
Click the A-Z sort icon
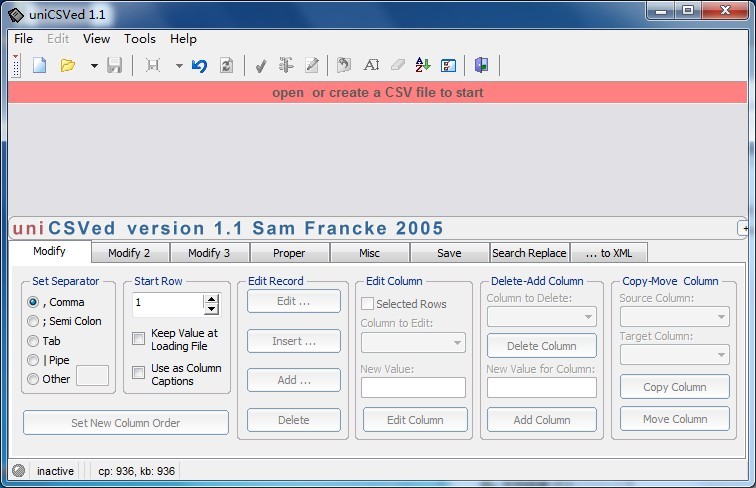click(x=422, y=66)
